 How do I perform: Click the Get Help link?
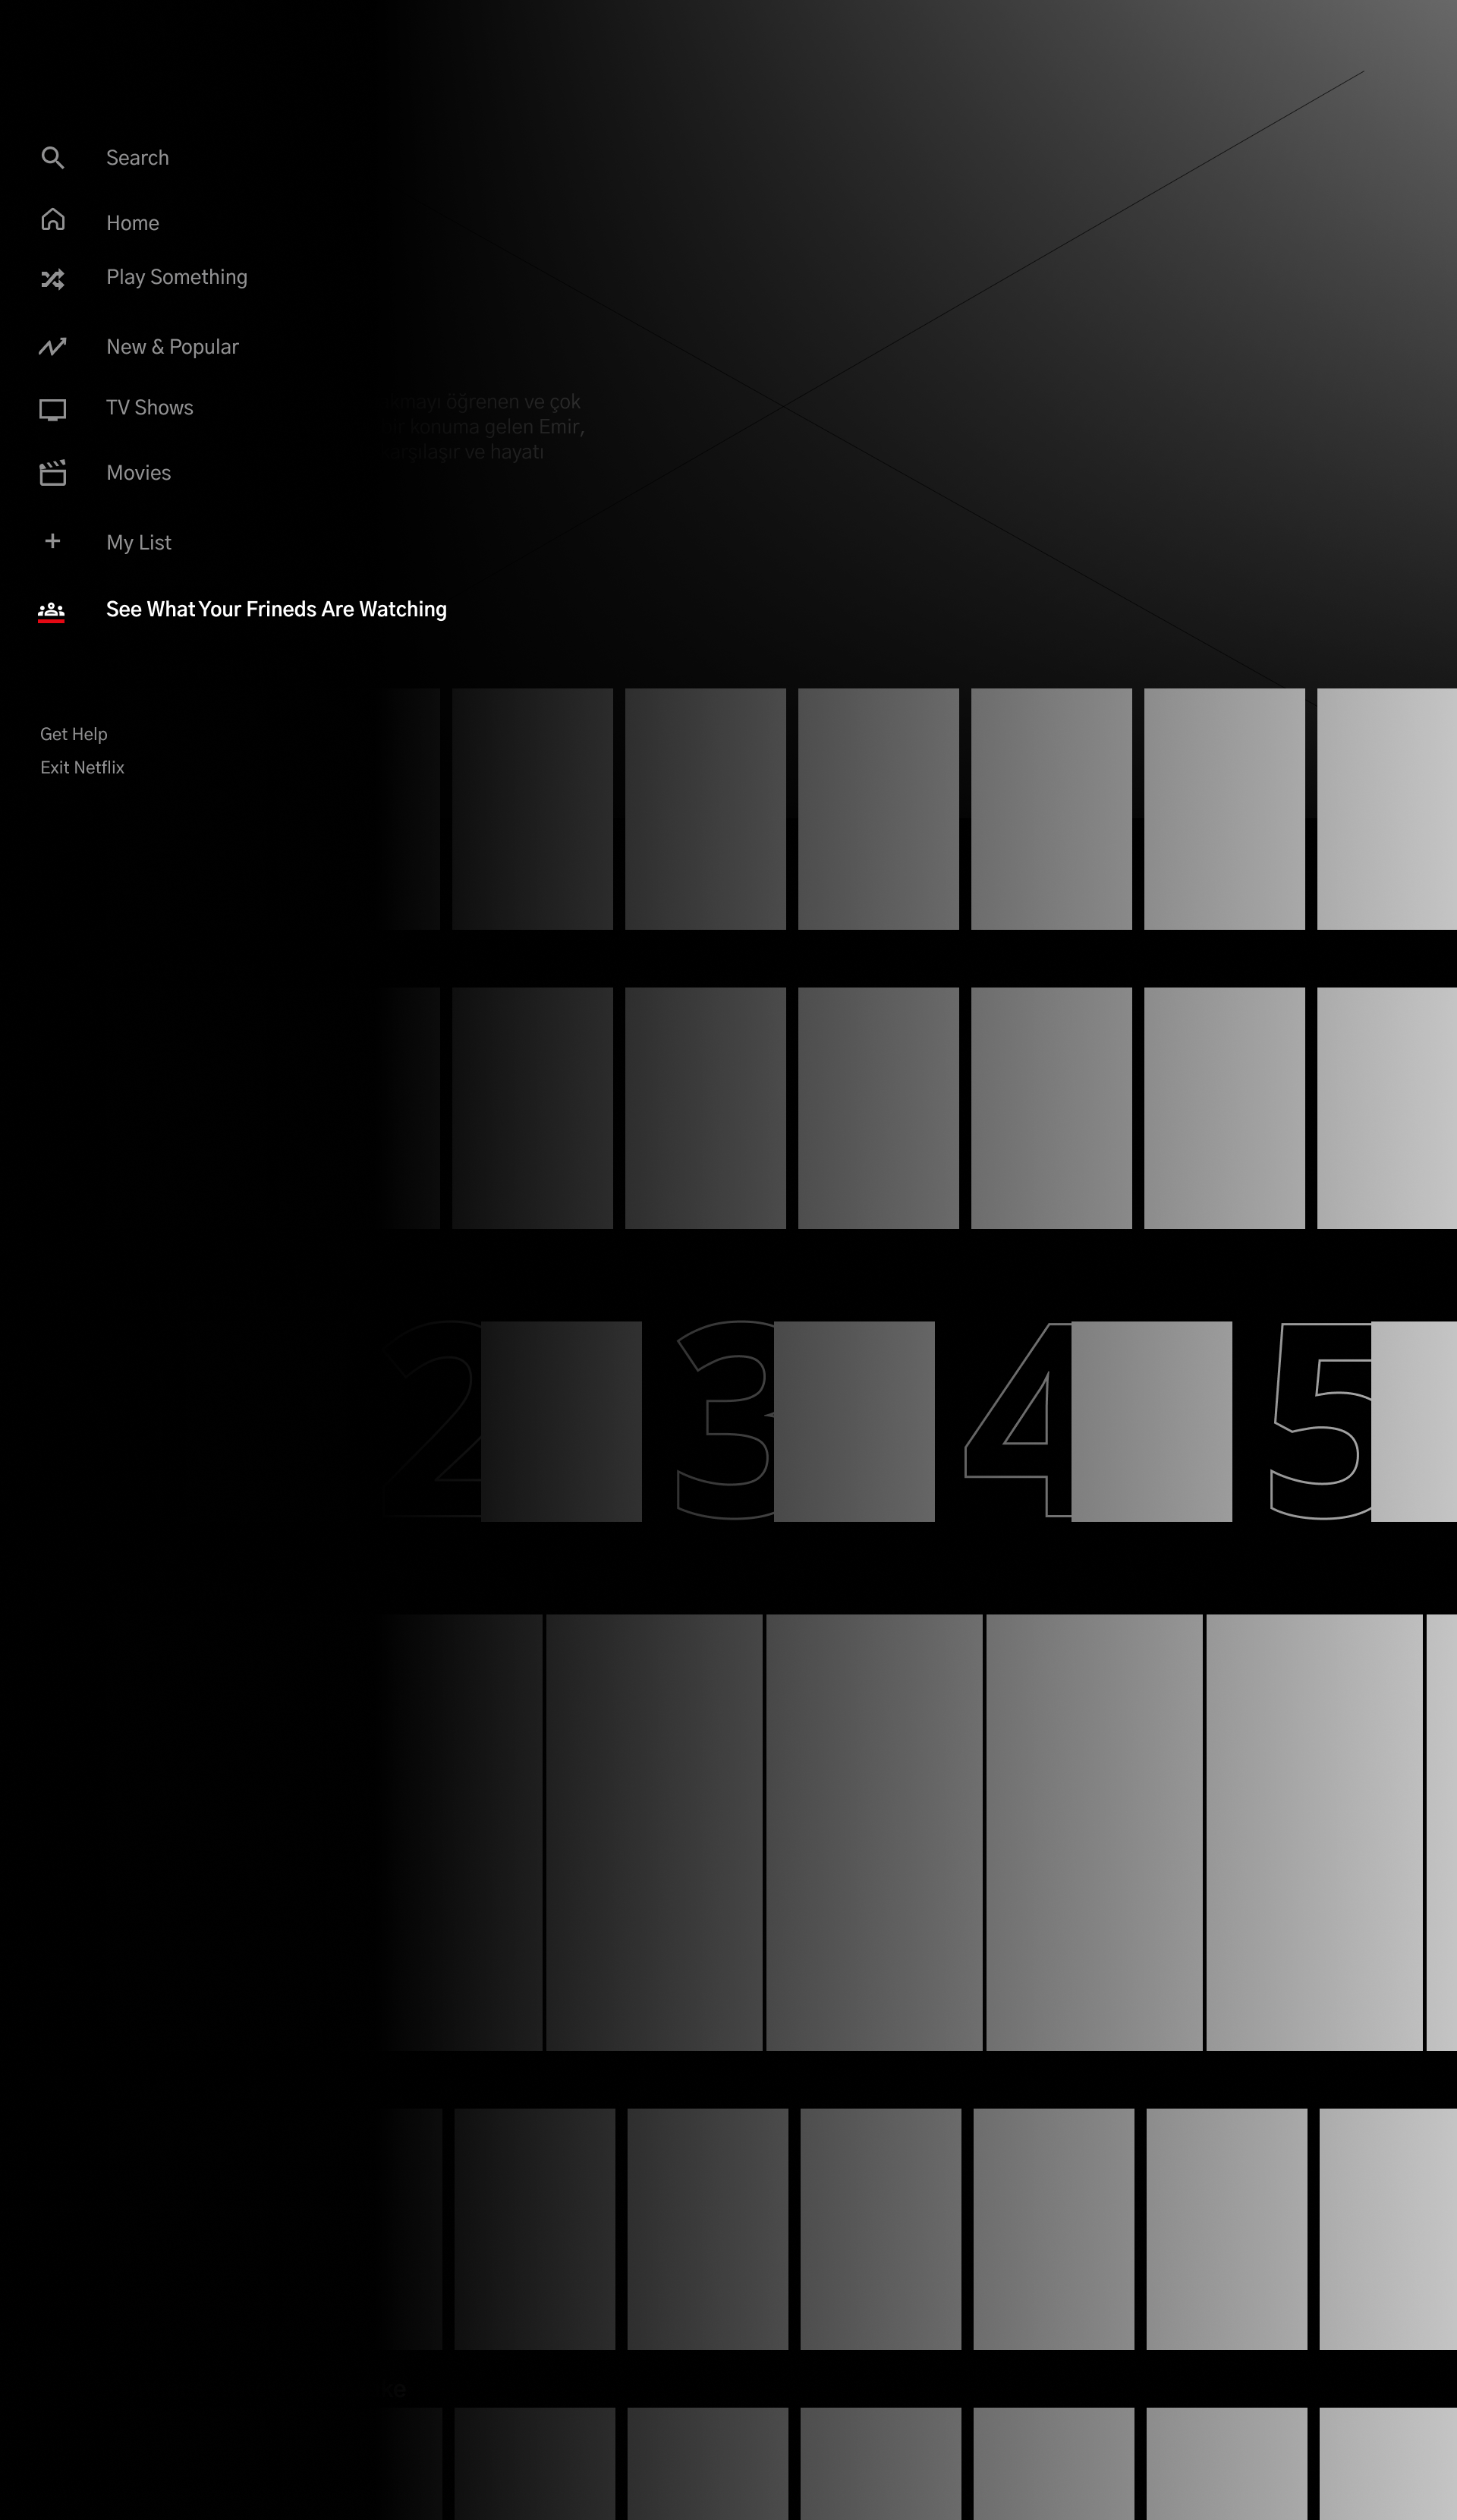point(73,734)
